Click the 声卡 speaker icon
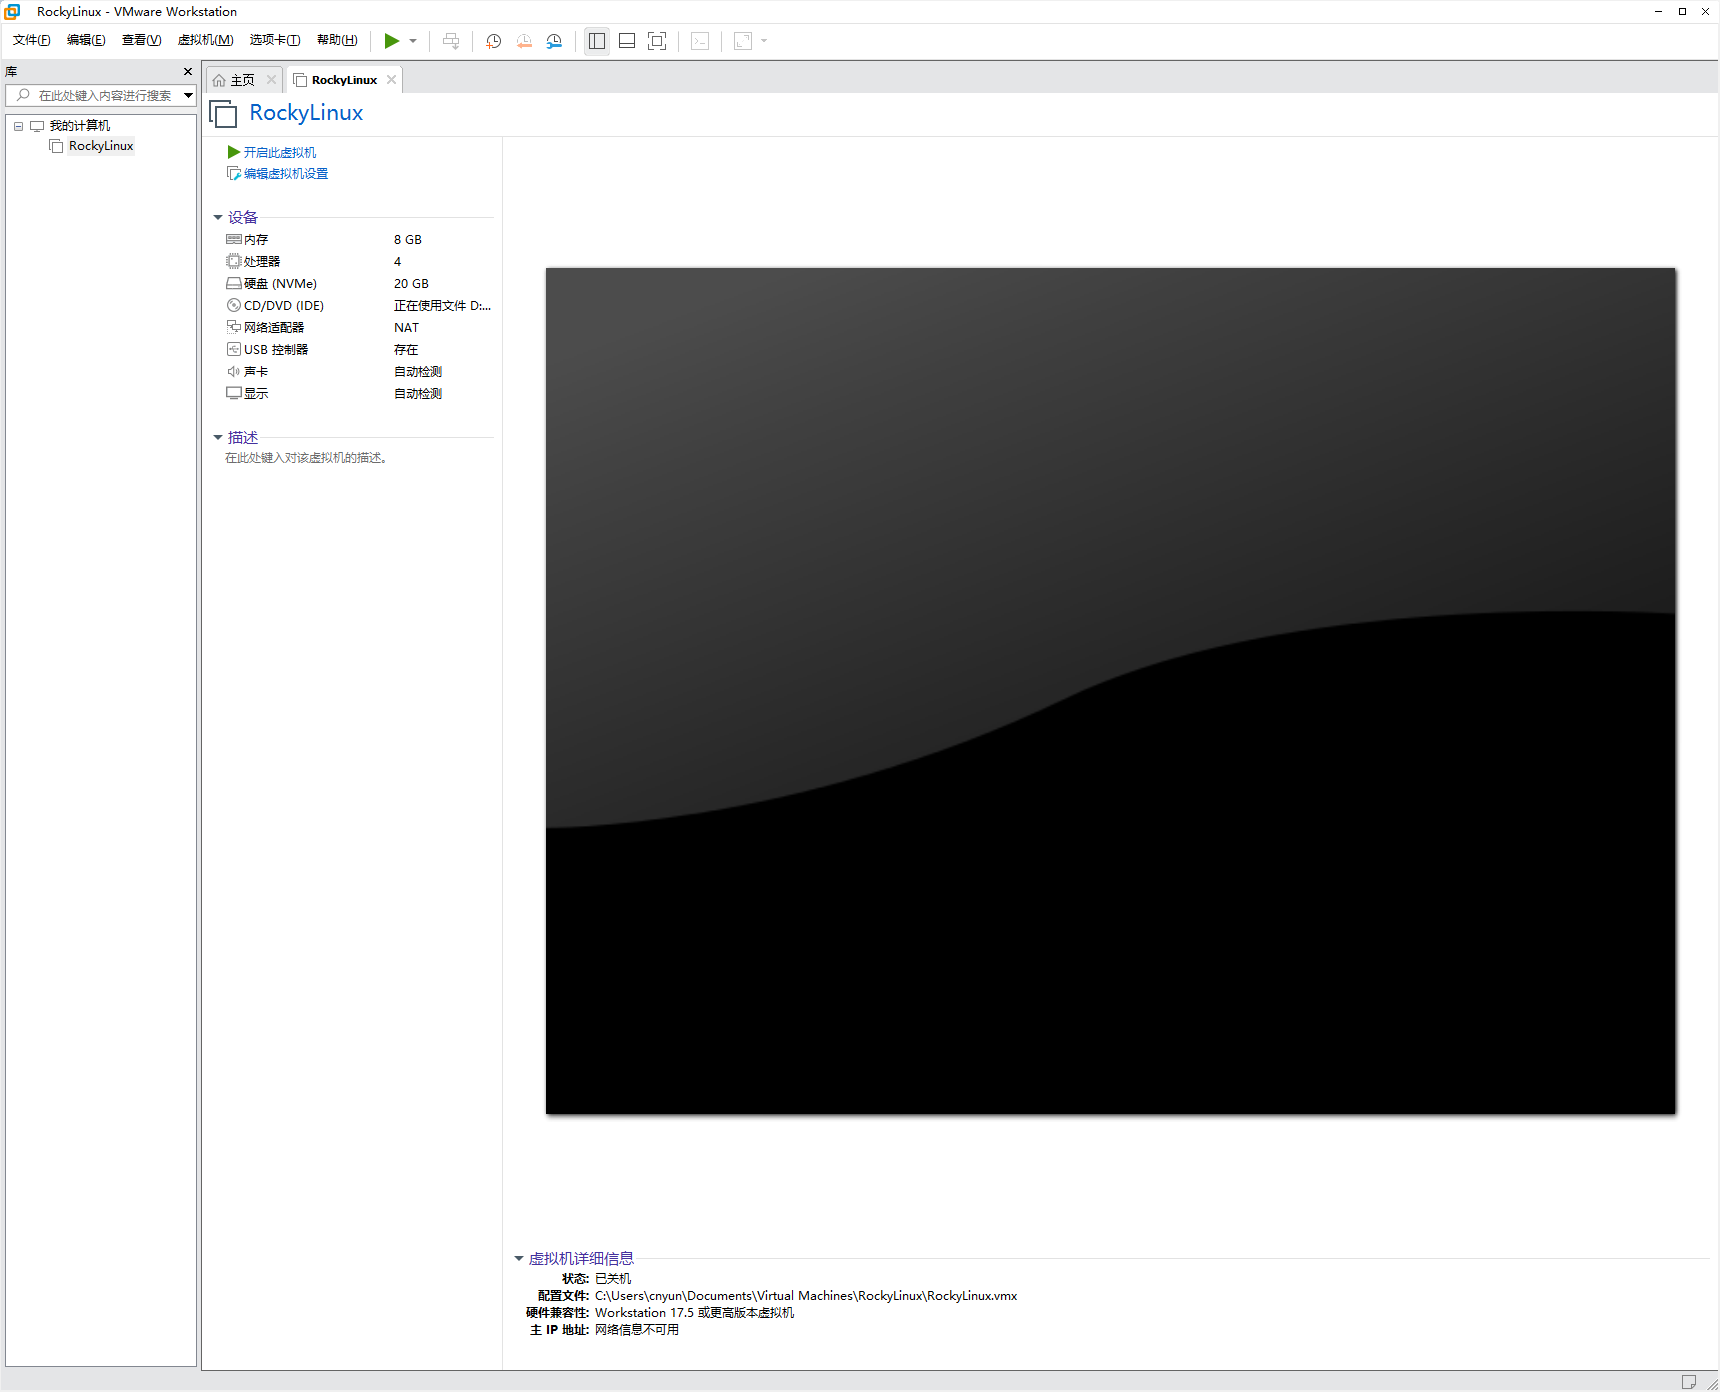Image resolution: width=1720 pixels, height=1392 pixels. [234, 372]
